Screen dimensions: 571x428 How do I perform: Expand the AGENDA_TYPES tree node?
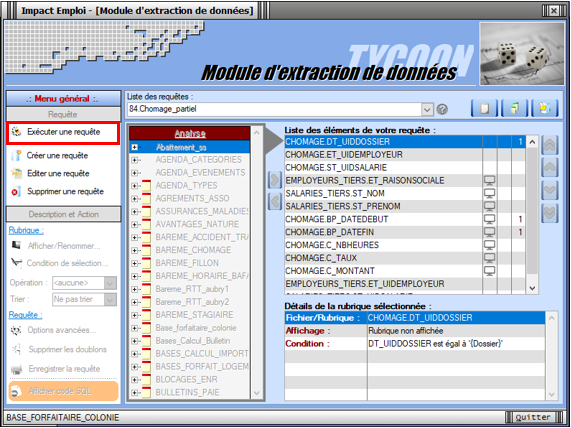[135, 186]
